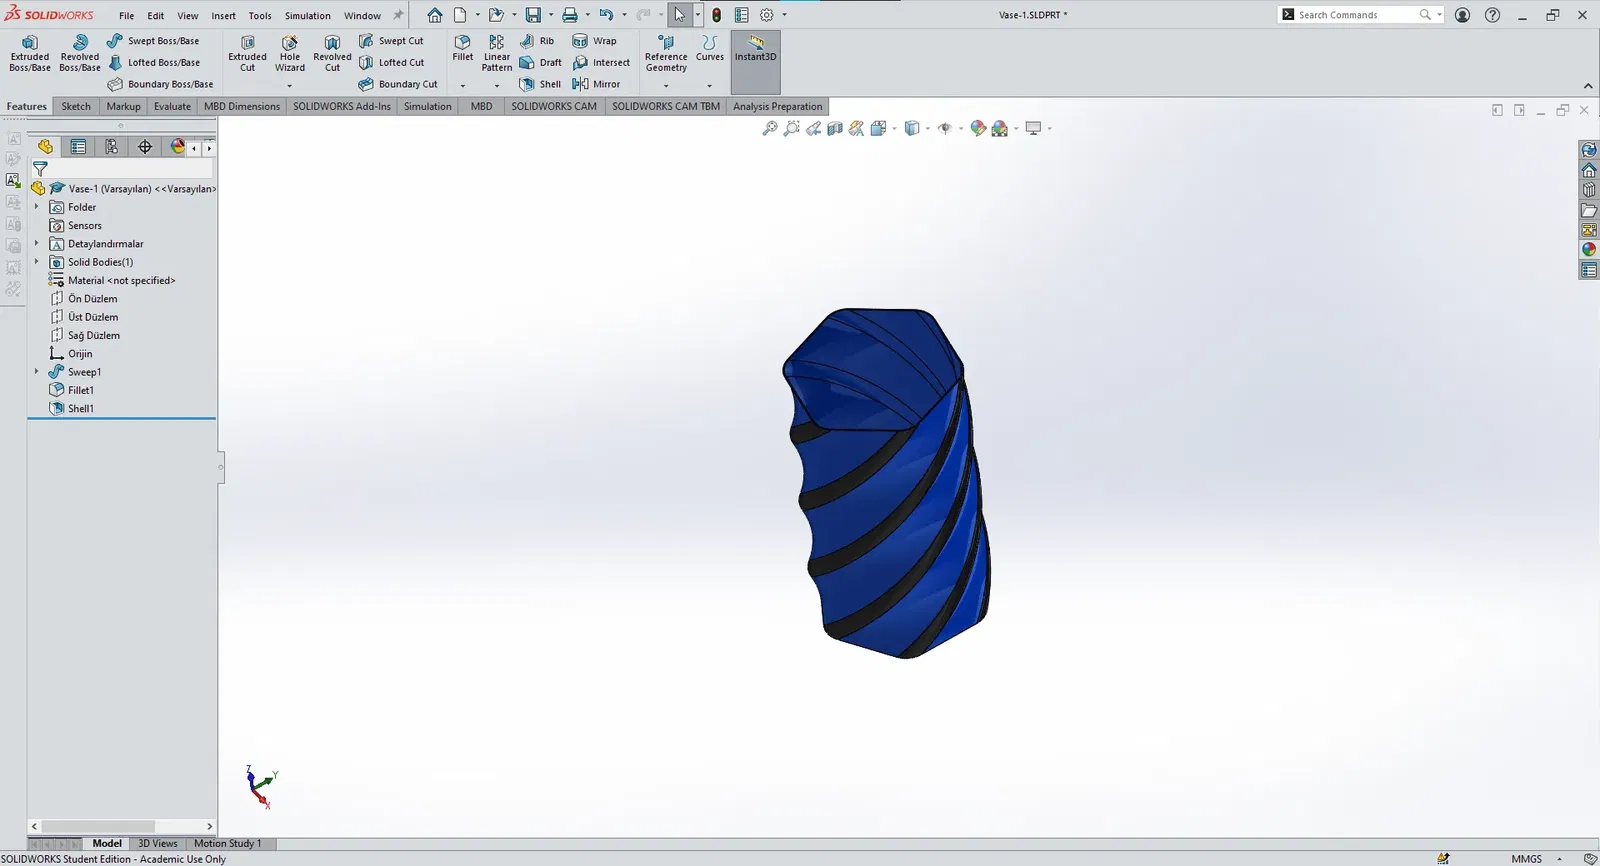1600x866 pixels.
Task: Expand the Solid Bodies(1) folder
Action: pyautogui.click(x=37, y=262)
